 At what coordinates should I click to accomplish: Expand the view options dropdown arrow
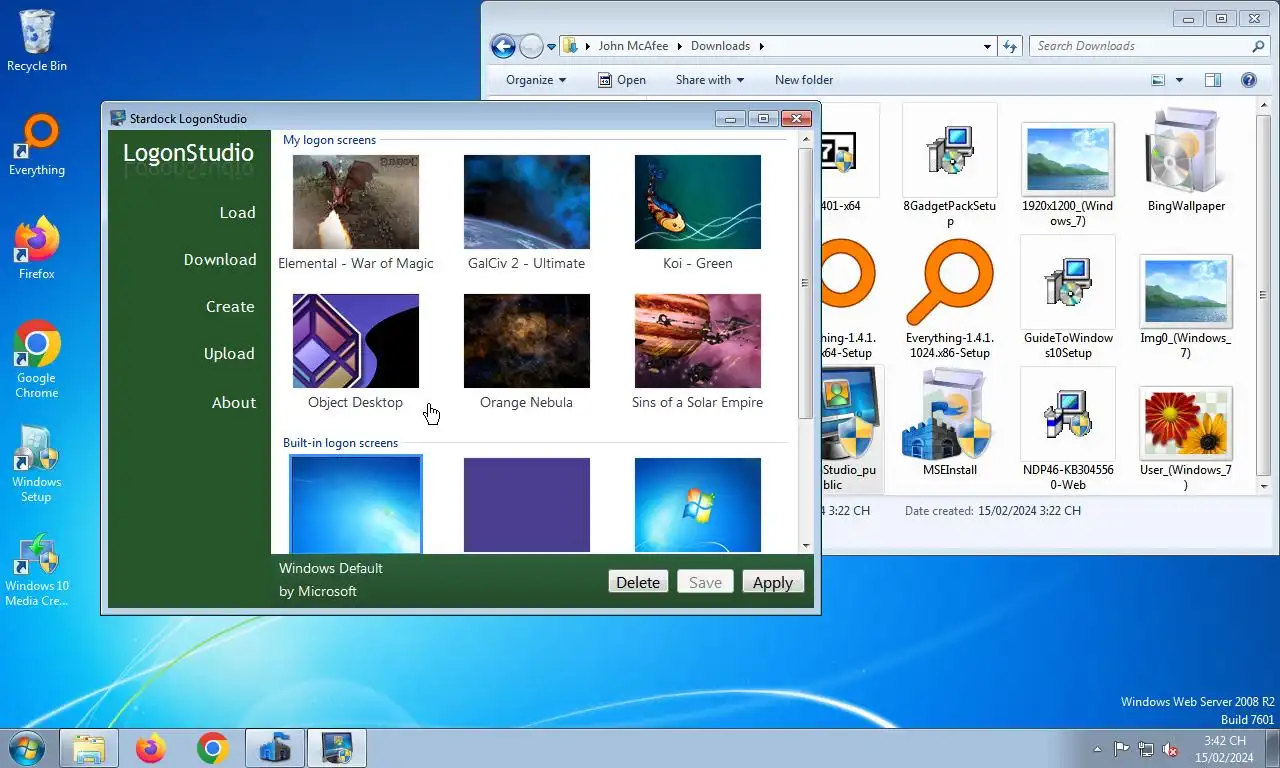[x=1179, y=80]
